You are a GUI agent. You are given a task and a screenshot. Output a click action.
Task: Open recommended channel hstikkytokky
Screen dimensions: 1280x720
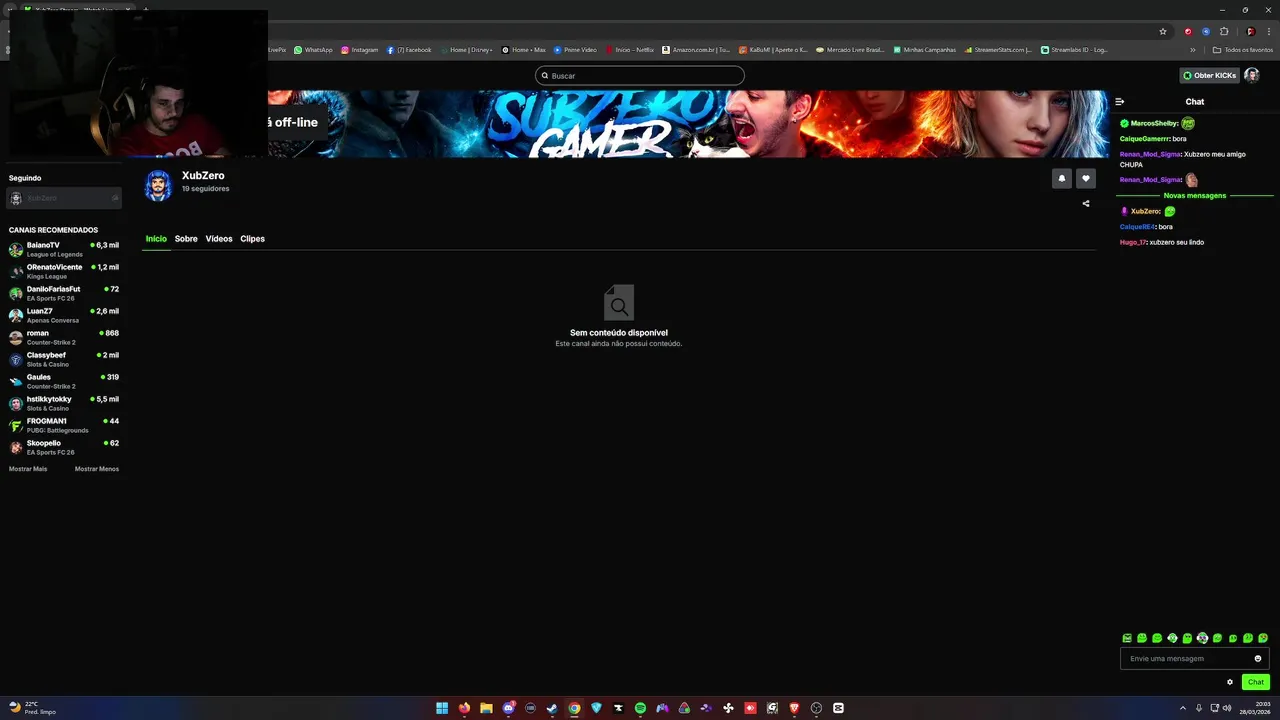[64, 403]
